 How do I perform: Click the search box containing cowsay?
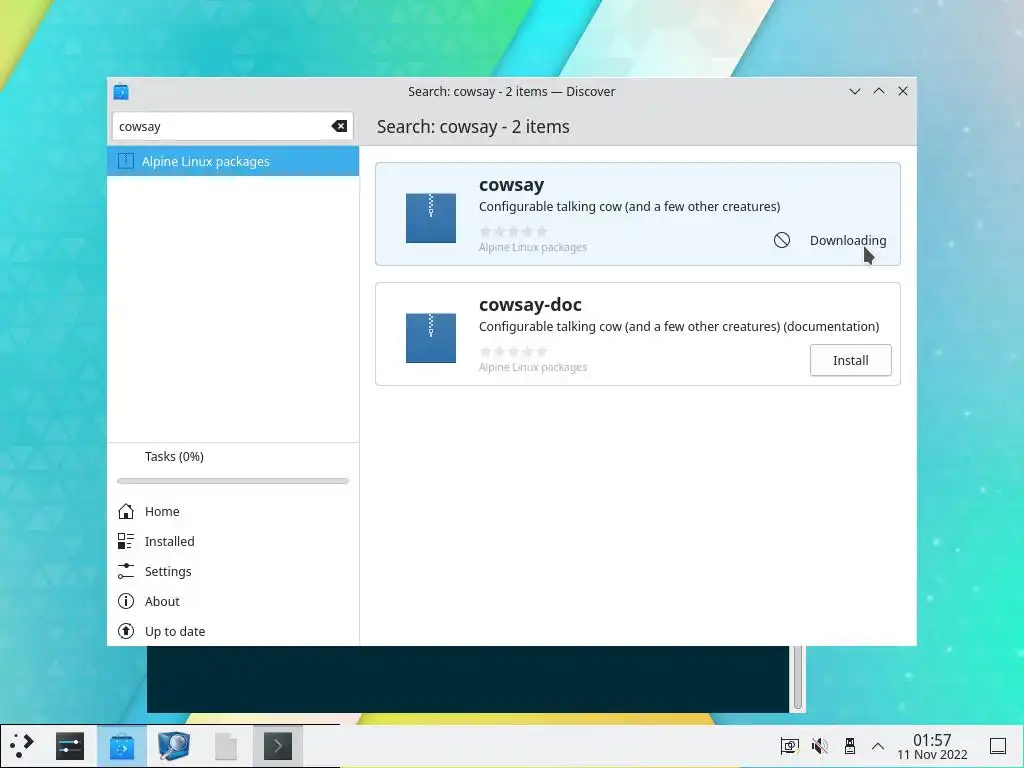coord(232,126)
